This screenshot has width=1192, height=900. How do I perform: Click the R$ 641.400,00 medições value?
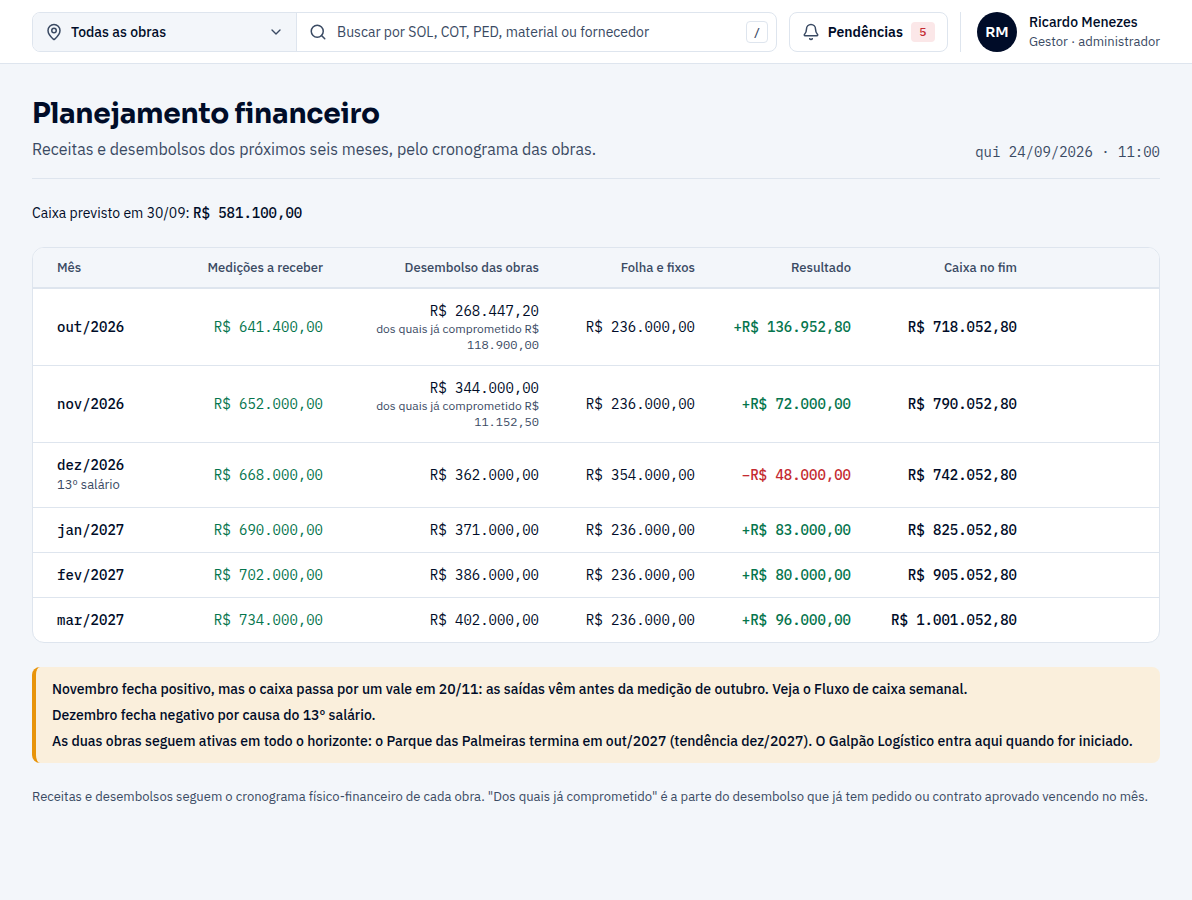pyautogui.click(x=268, y=327)
